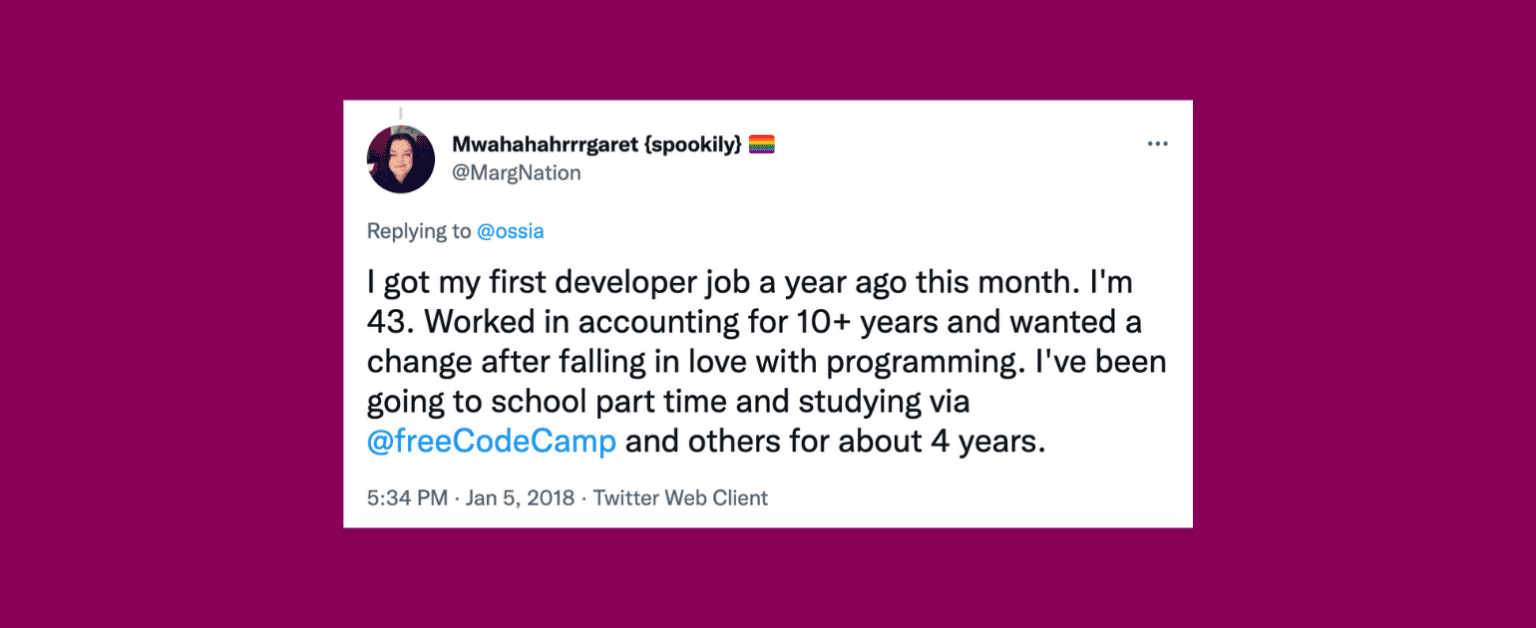Click the avatar photo of the author
1536x628 pixels.
point(400,156)
